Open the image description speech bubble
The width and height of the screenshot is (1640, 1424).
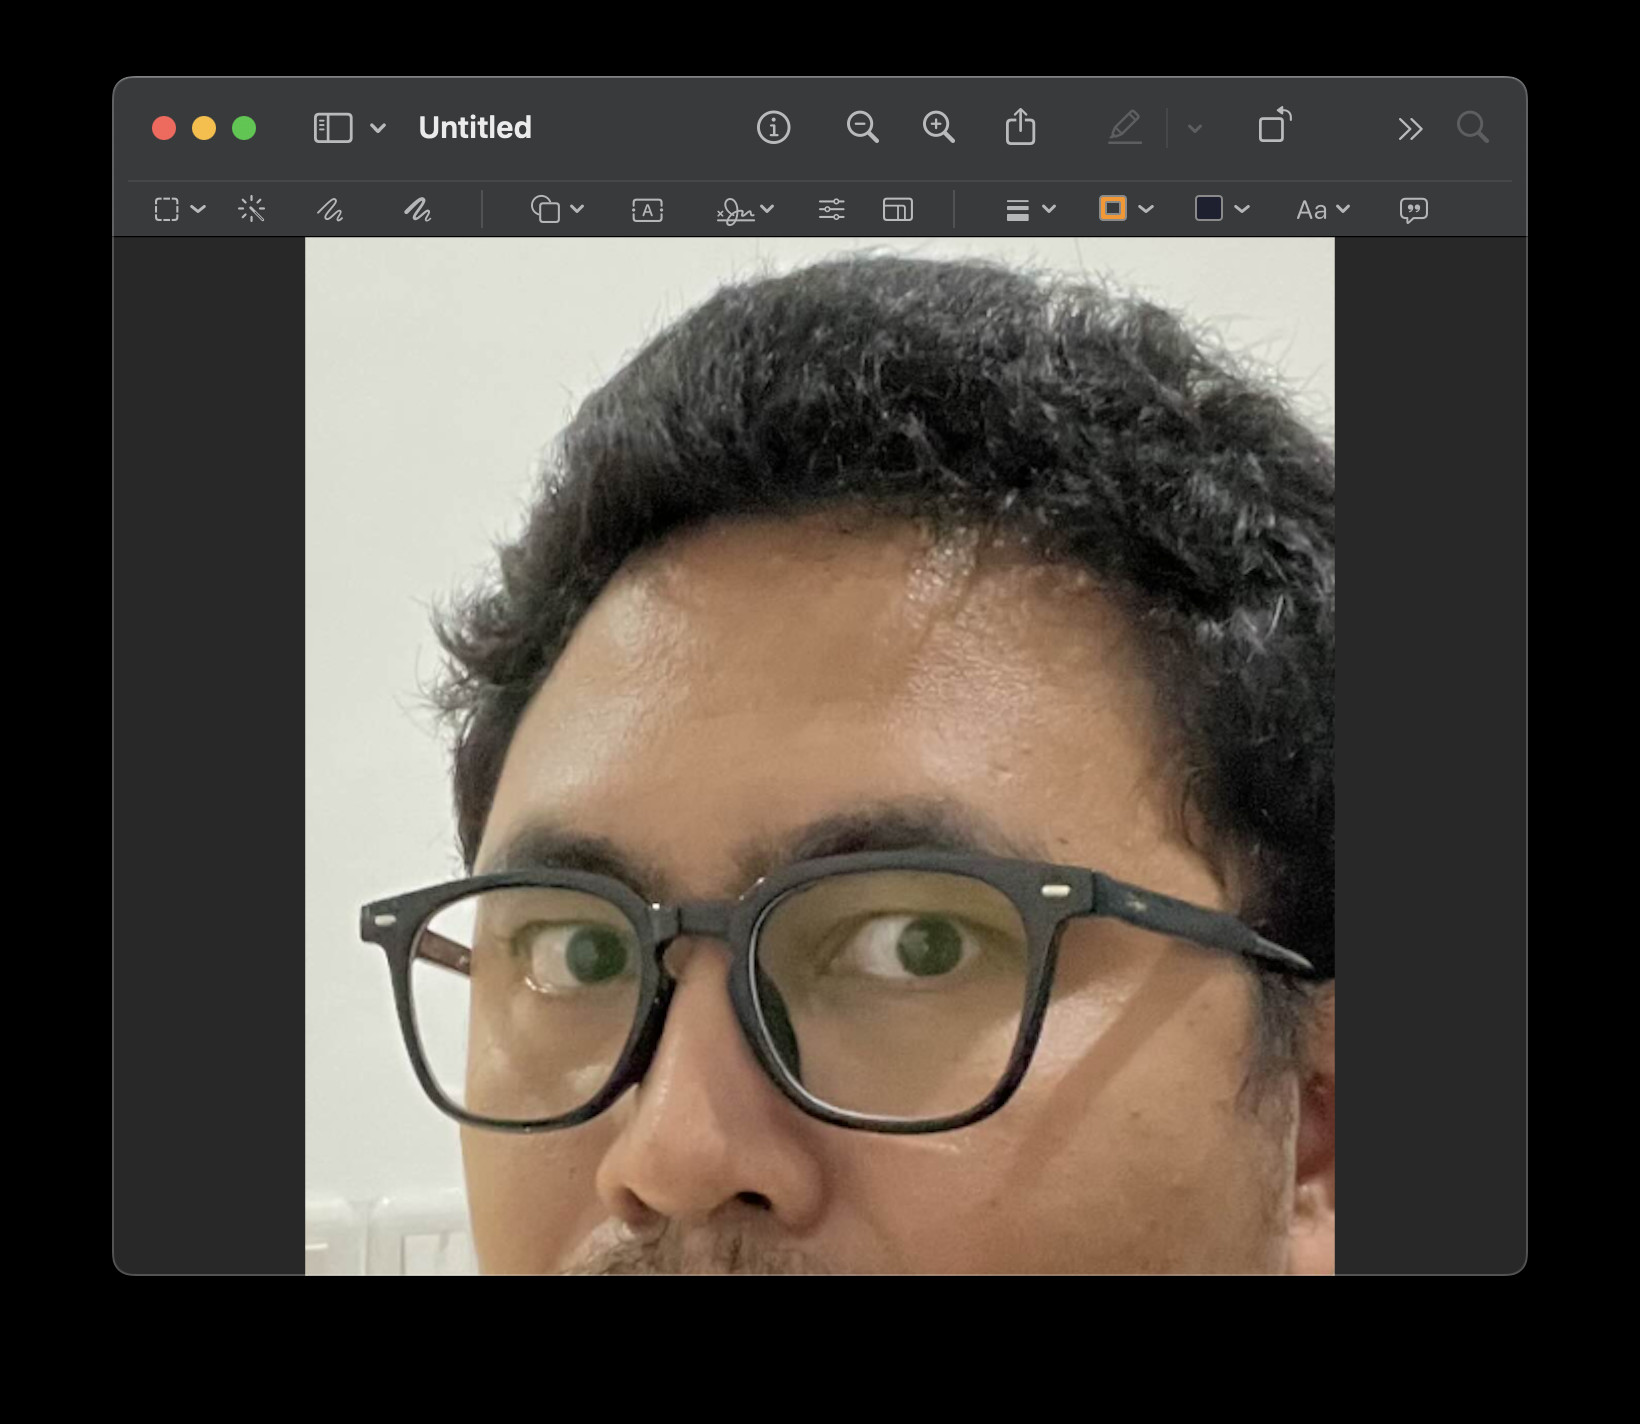(x=1413, y=210)
